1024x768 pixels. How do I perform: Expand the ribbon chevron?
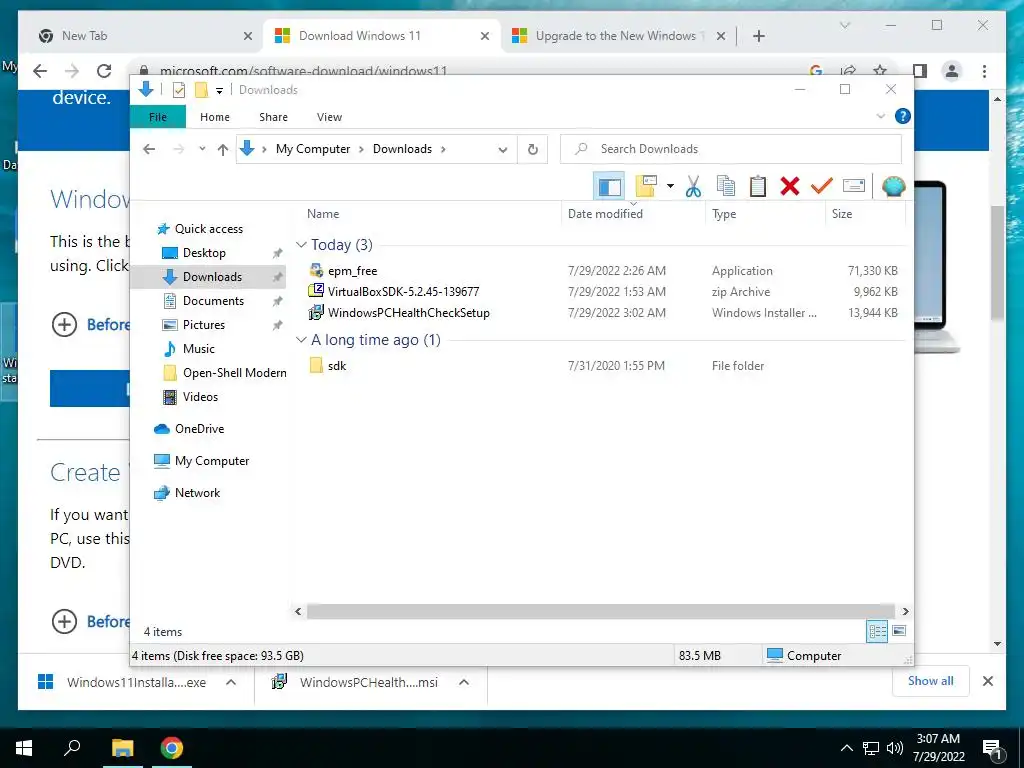[880, 116]
